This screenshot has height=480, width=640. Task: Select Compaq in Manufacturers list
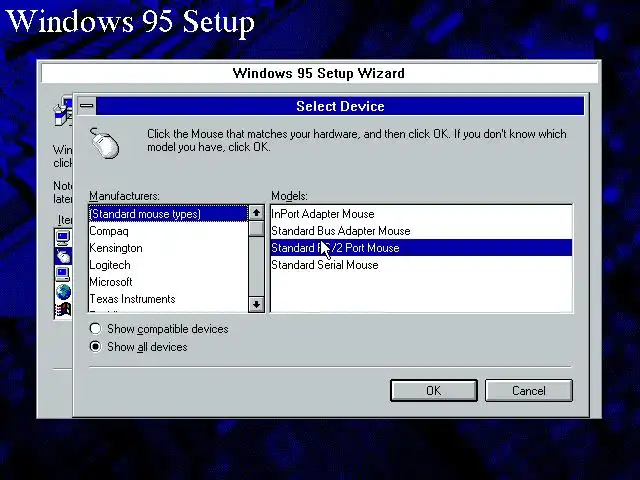click(168, 231)
